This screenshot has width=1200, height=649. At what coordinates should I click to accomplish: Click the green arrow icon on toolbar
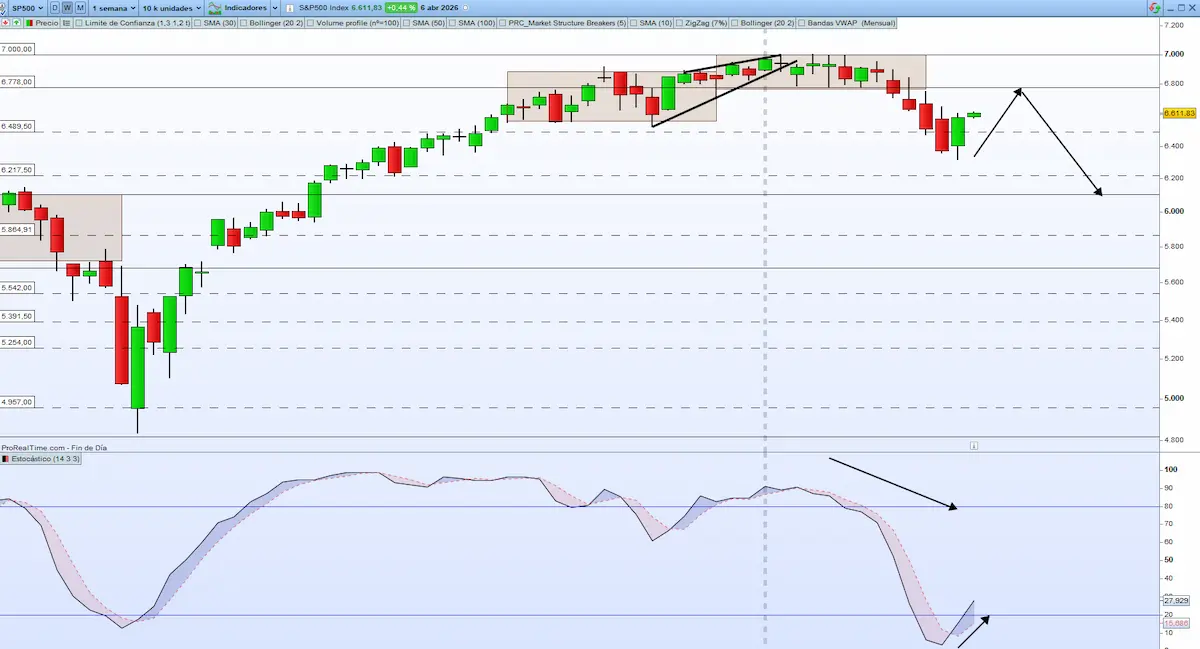click(x=17, y=22)
